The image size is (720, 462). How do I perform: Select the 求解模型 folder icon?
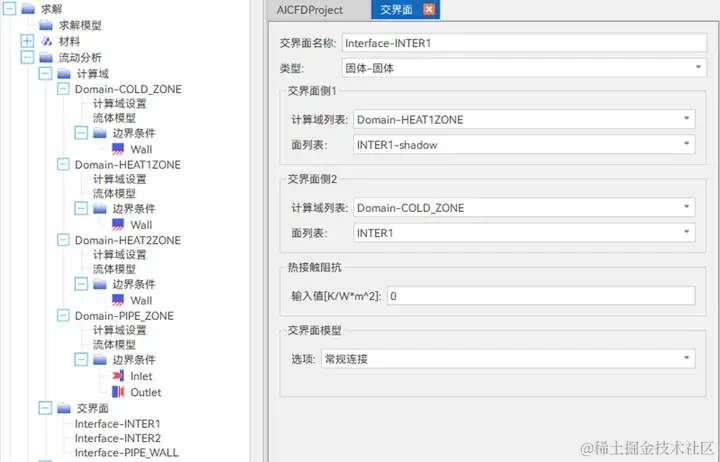point(46,25)
